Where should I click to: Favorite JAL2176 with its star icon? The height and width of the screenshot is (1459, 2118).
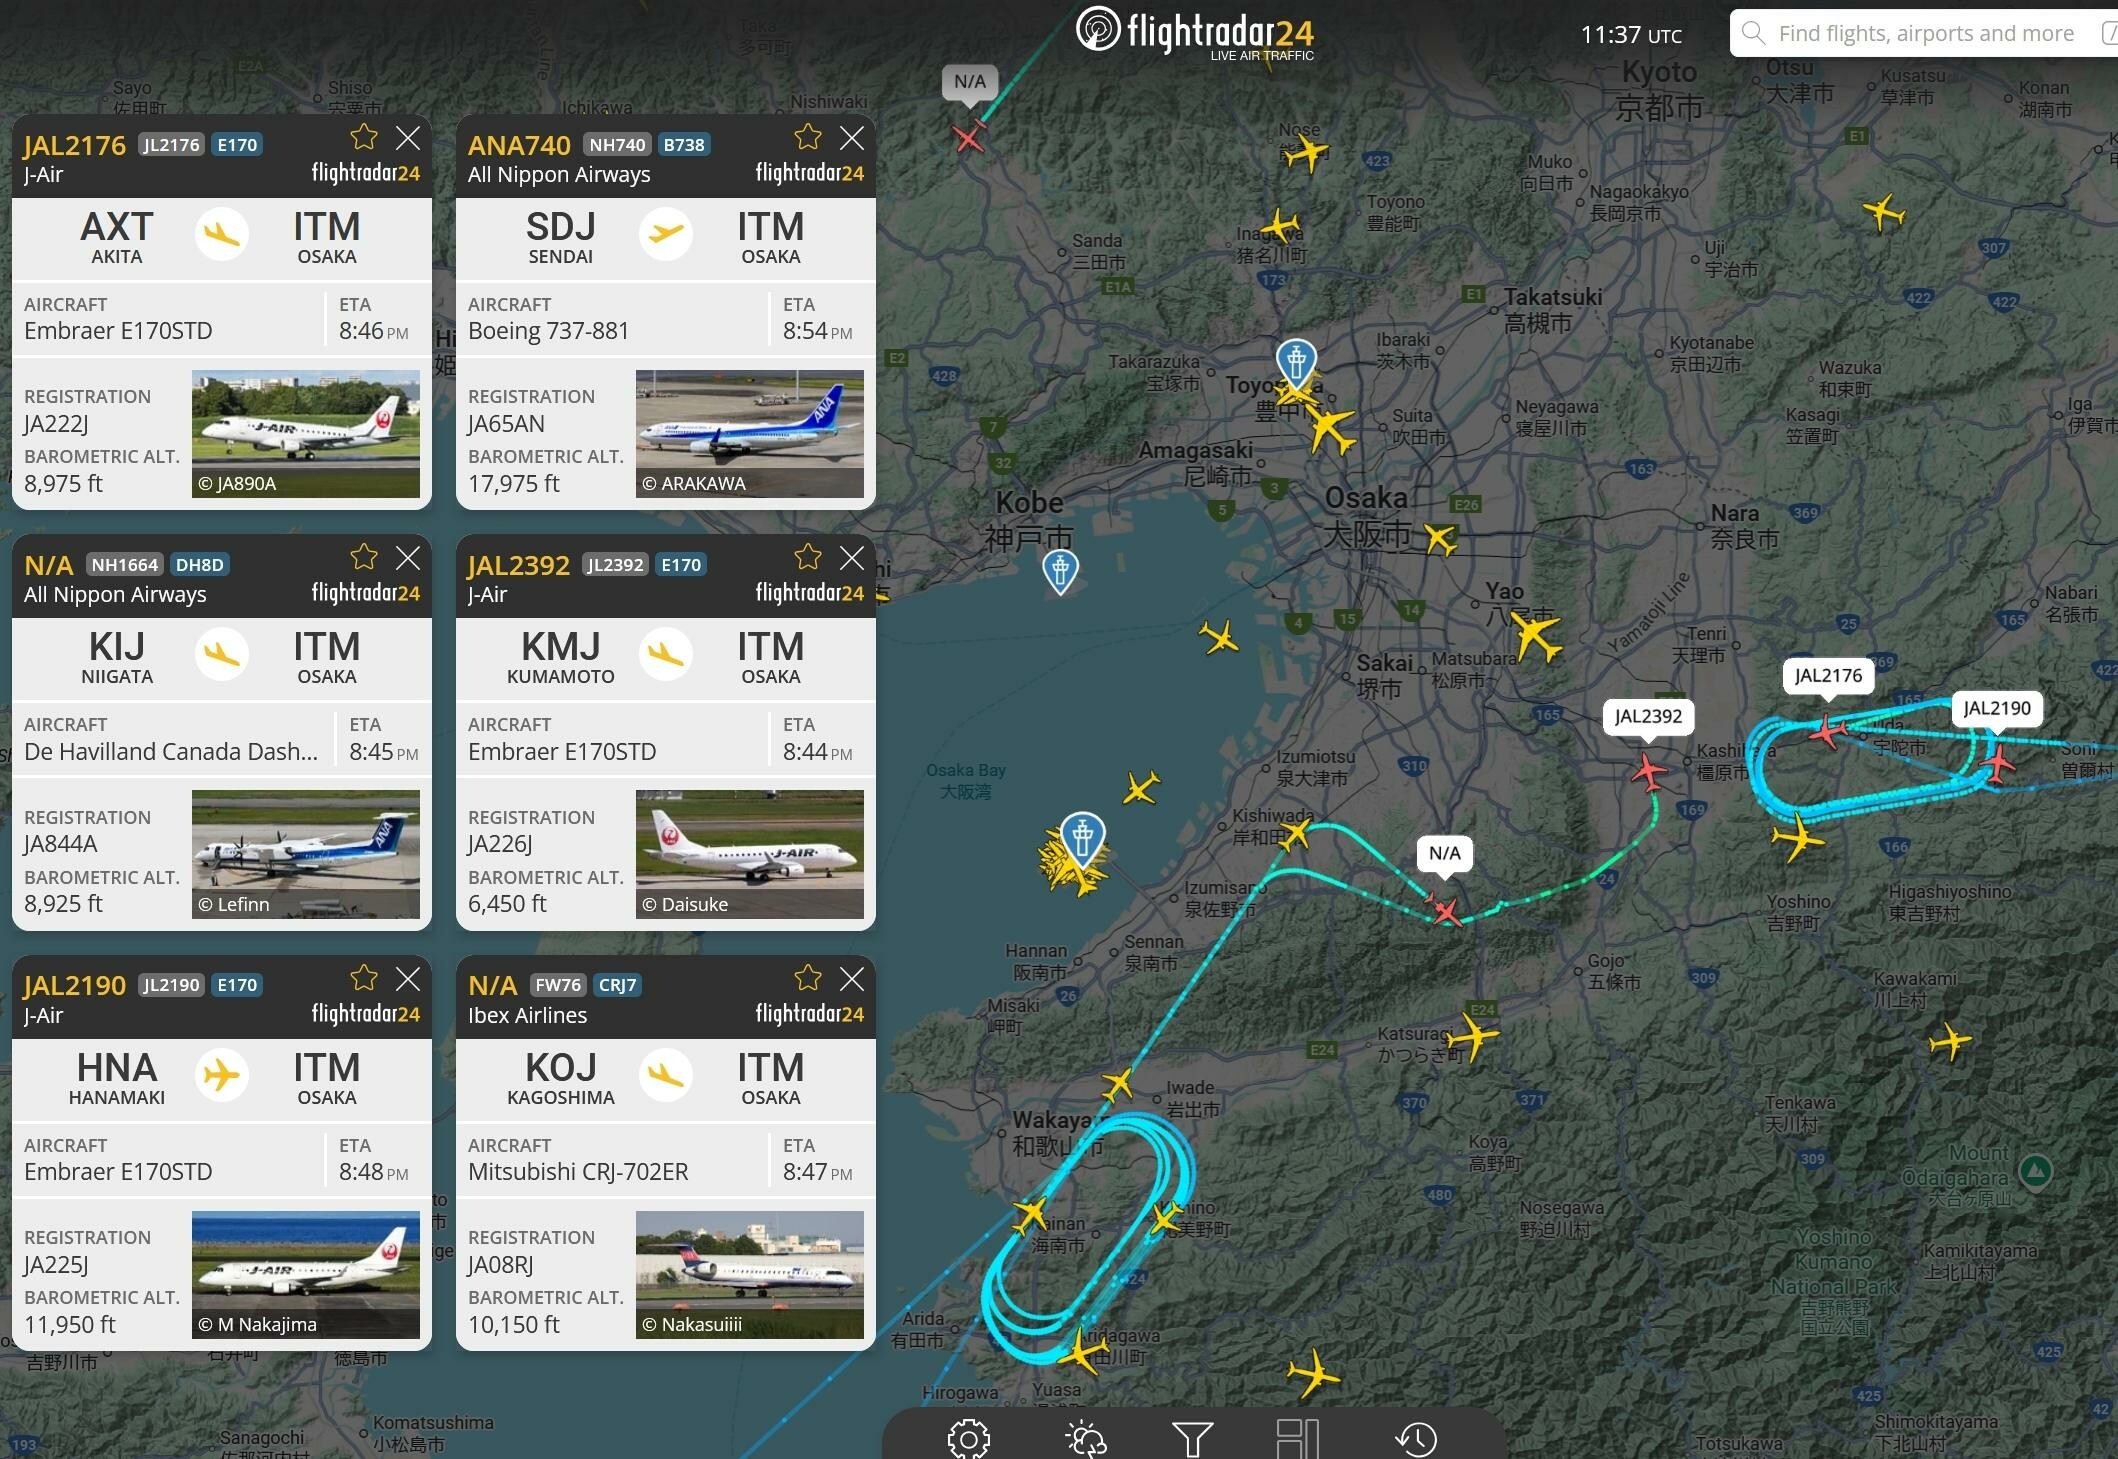364,137
